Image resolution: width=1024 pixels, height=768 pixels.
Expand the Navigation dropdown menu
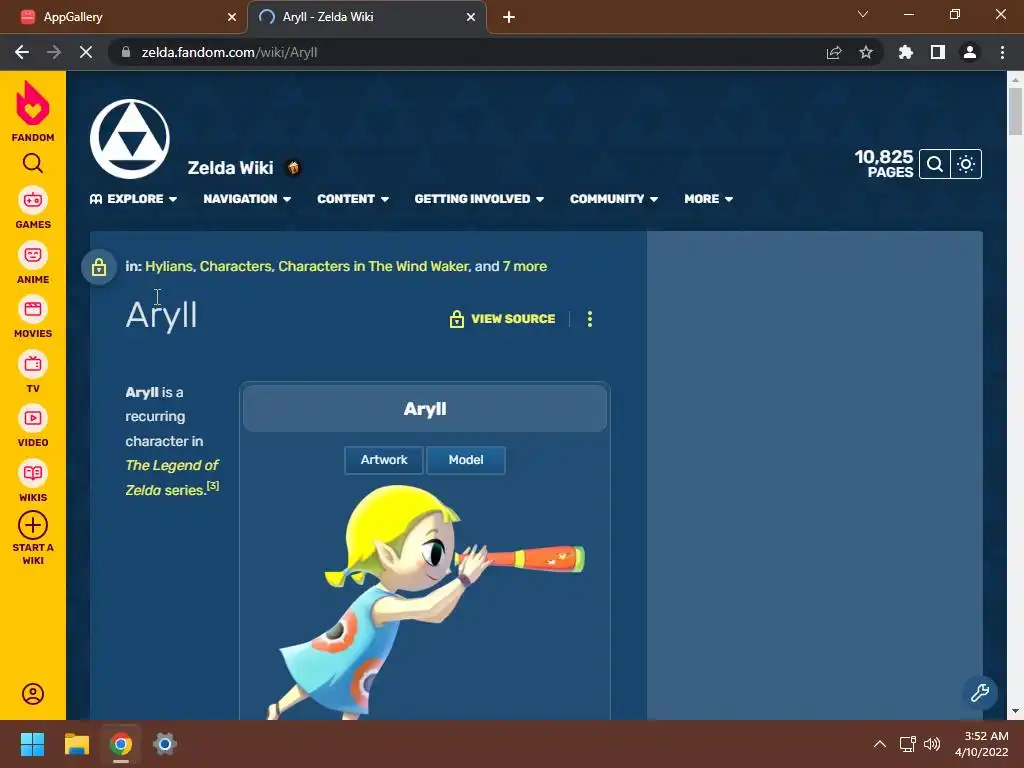(247, 199)
